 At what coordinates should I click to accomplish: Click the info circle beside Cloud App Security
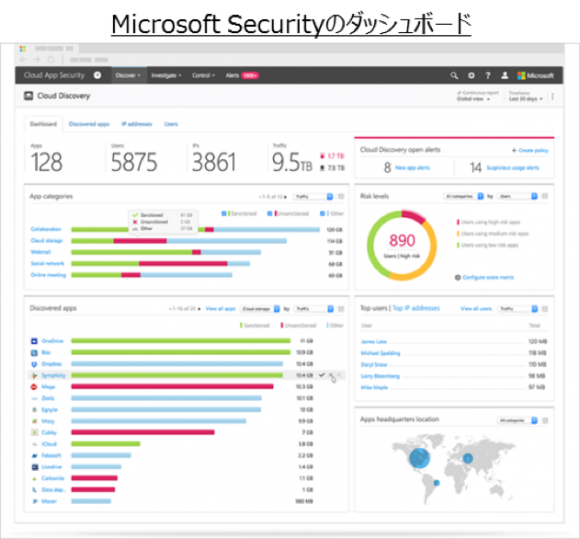97,75
